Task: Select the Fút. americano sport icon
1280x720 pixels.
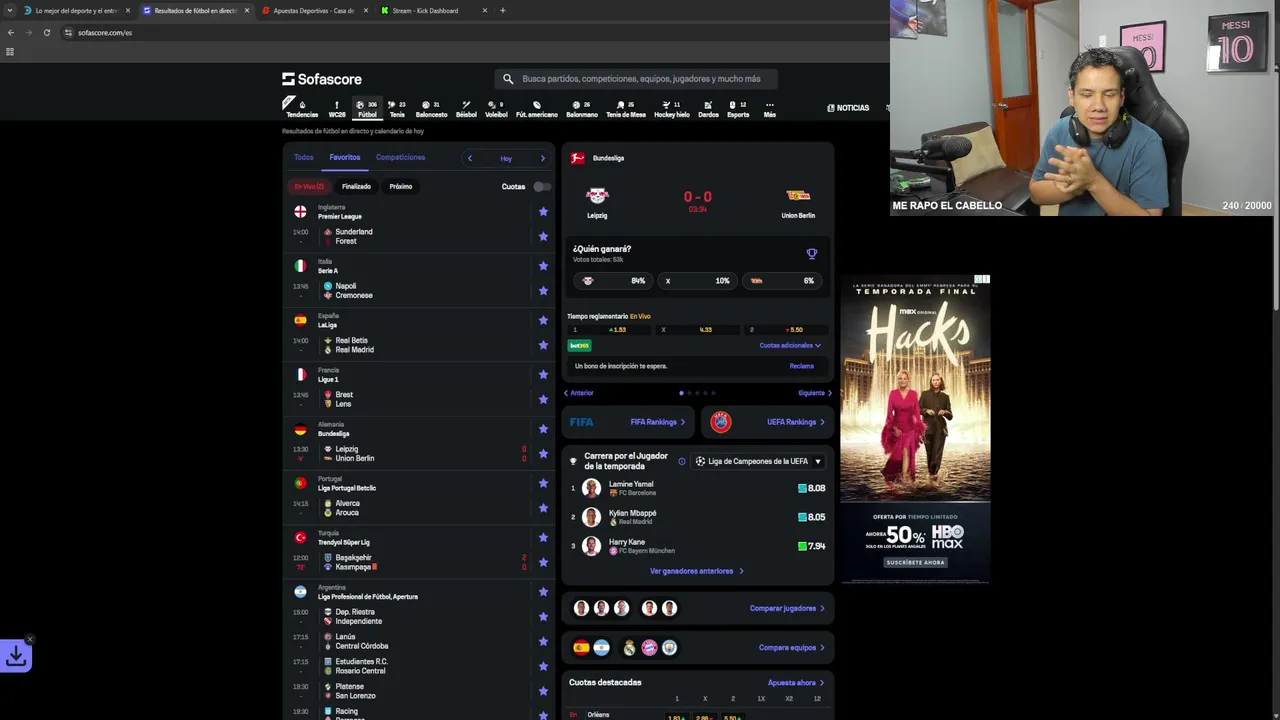Action: coord(537,108)
